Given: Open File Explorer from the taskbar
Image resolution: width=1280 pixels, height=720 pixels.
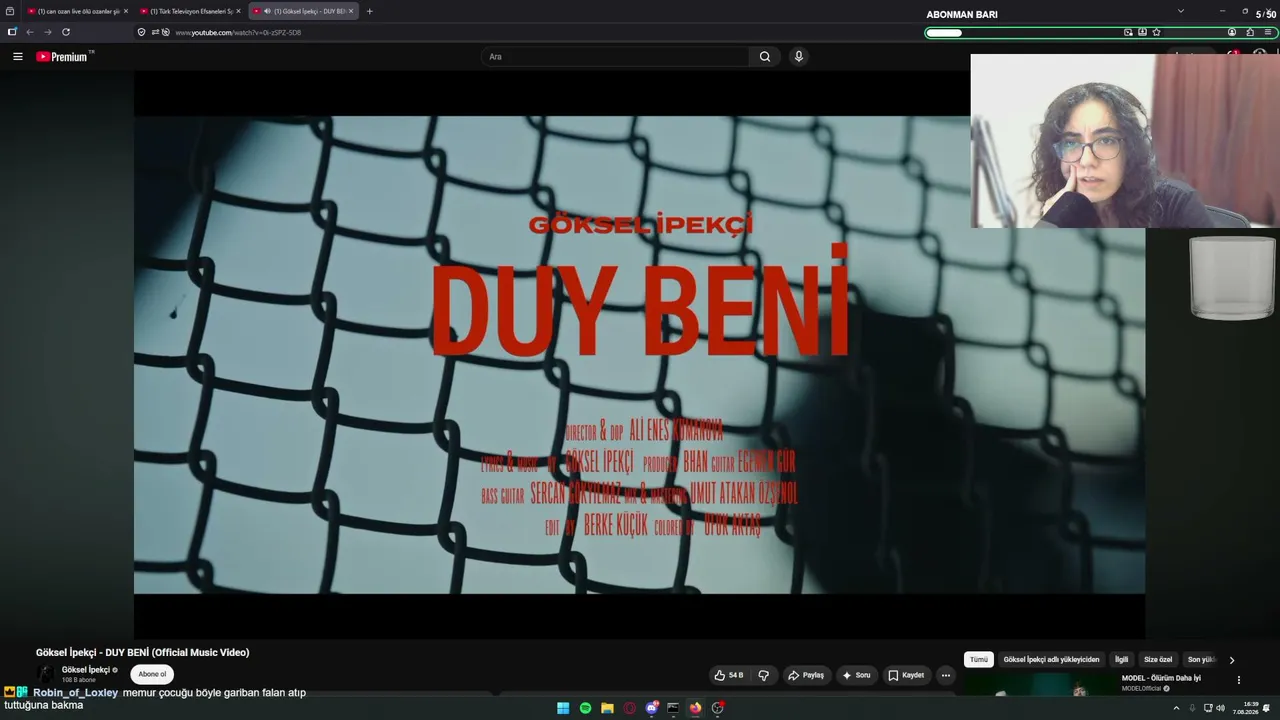Looking at the screenshot, I should pyautogui.click(x=607, y=708).
